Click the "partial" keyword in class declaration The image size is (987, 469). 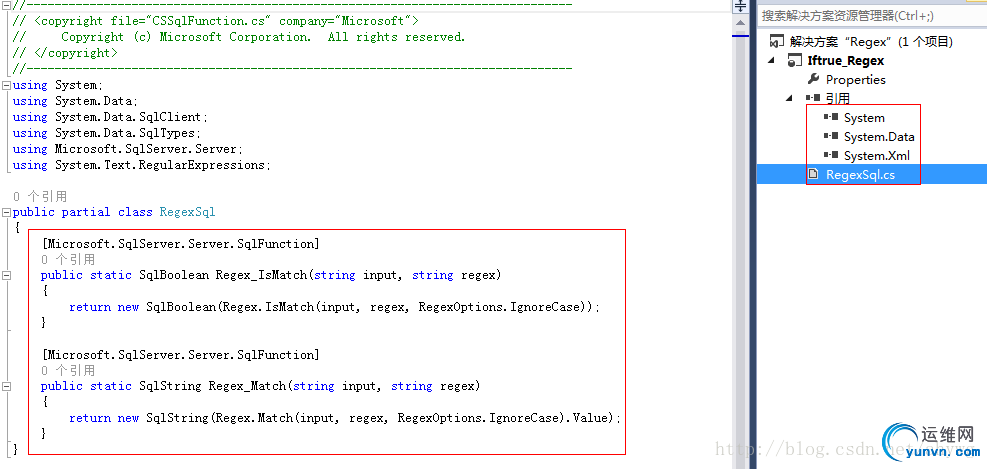(86, 212)
